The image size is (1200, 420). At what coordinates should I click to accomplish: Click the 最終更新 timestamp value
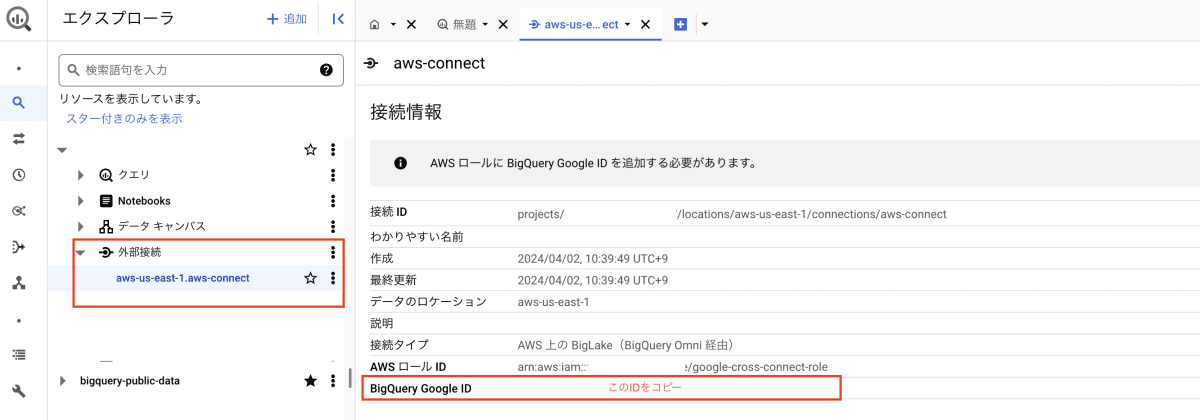593,280
